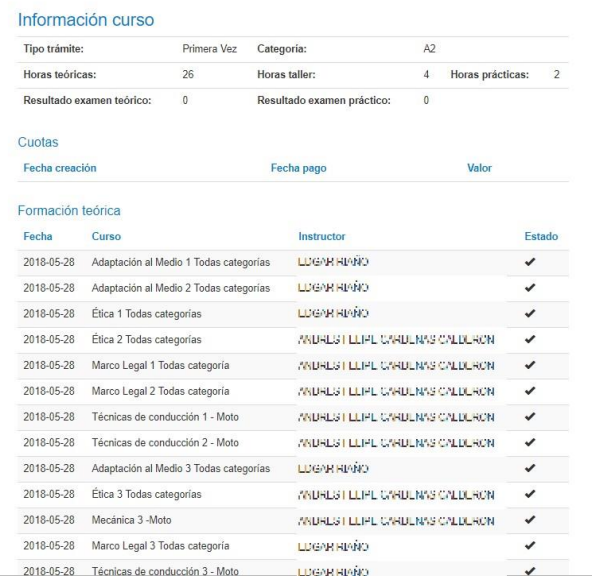Image resolution: width=592 pixels, height=576 pixels.
Task: Click the Información curso title
Action: pos(86,20)
